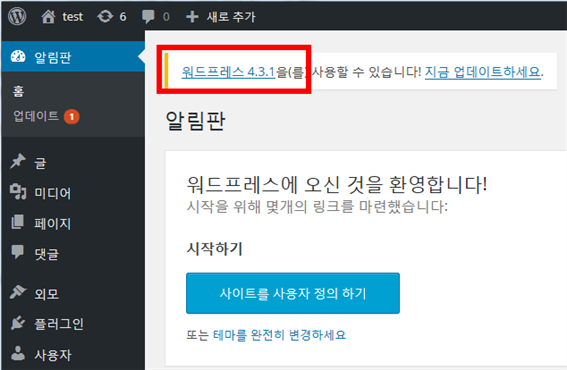
Task: Open the 미디어 menu
Action: tap(52, 193)
